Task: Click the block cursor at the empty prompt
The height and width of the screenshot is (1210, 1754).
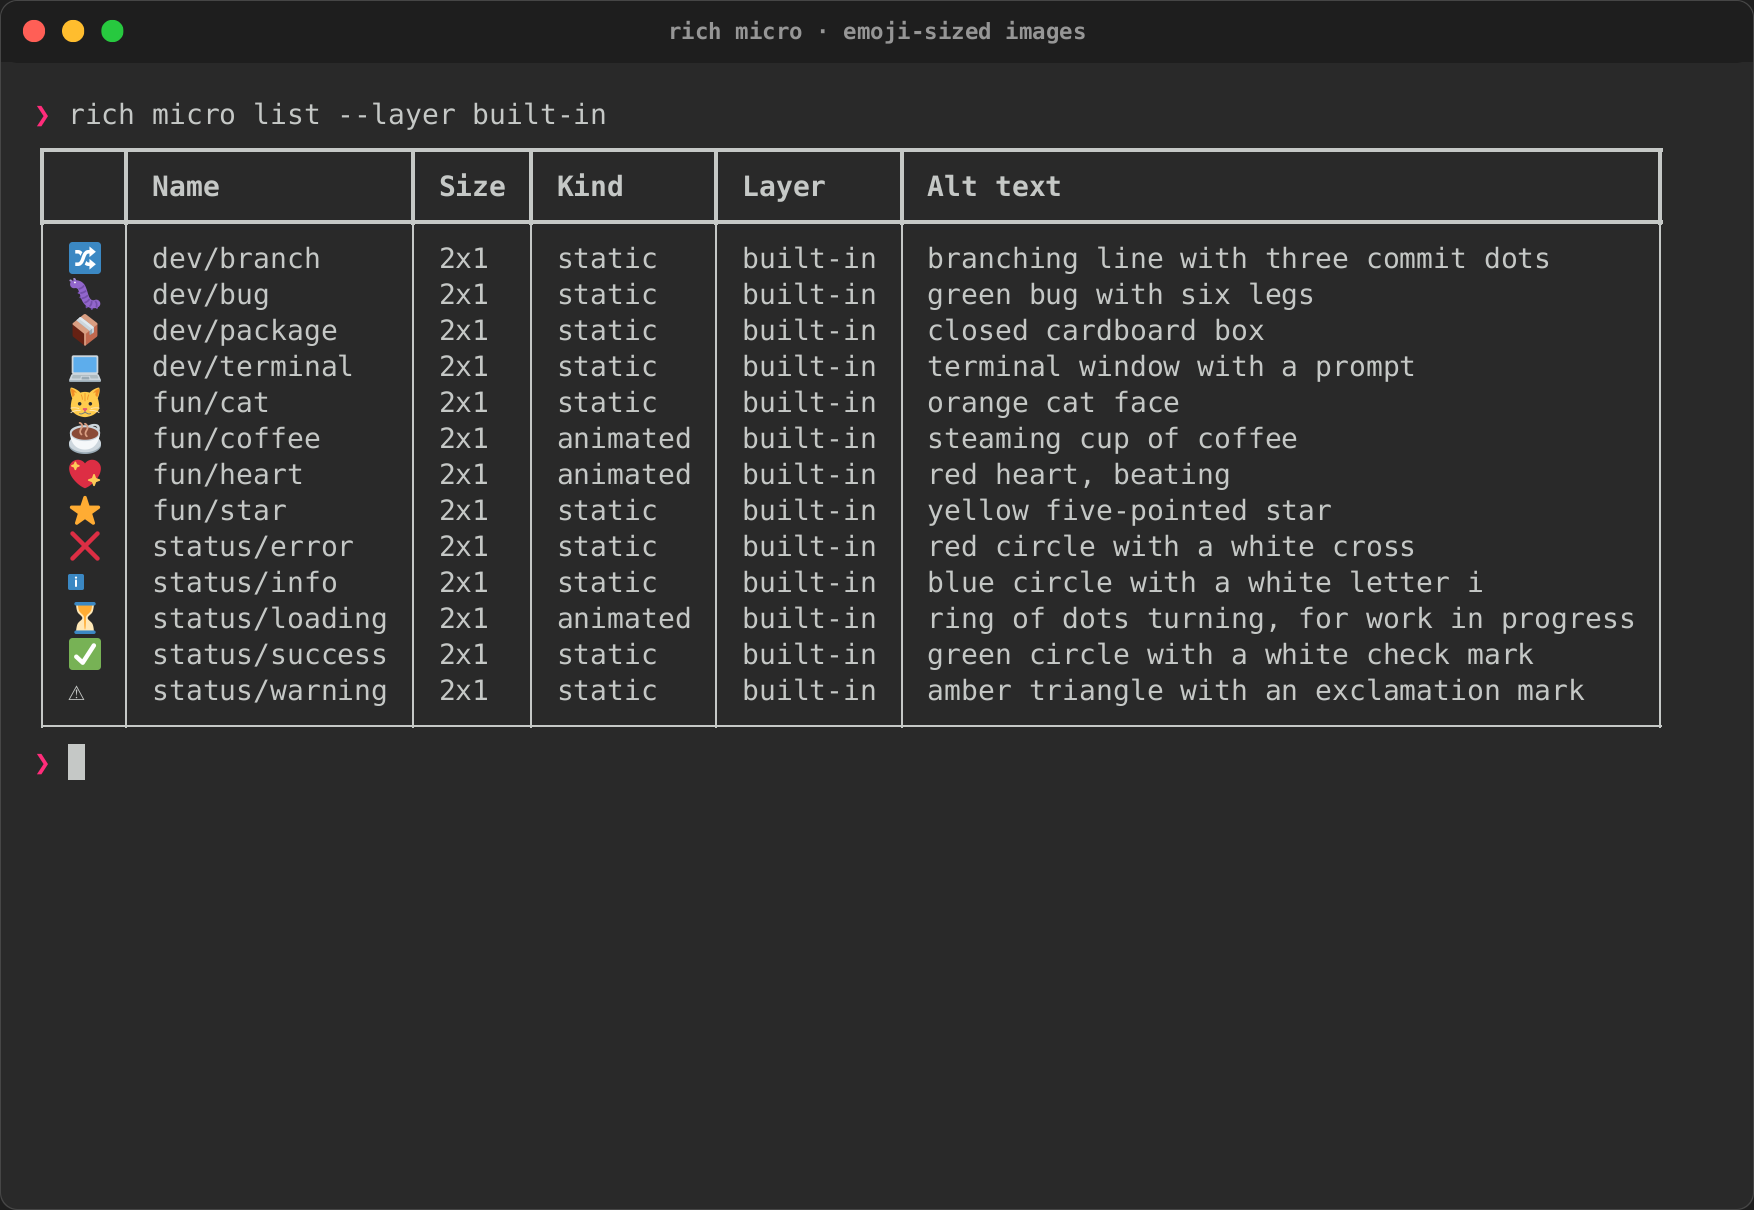Action: pyautogui.click(x=76, y=762)
